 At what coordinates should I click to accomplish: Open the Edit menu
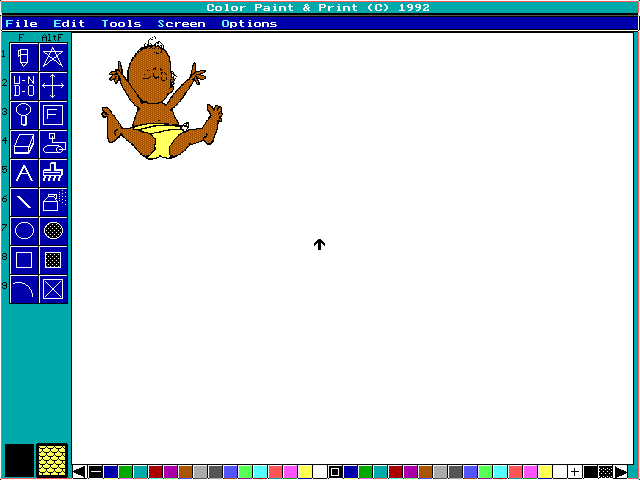(x=69, y=24)
